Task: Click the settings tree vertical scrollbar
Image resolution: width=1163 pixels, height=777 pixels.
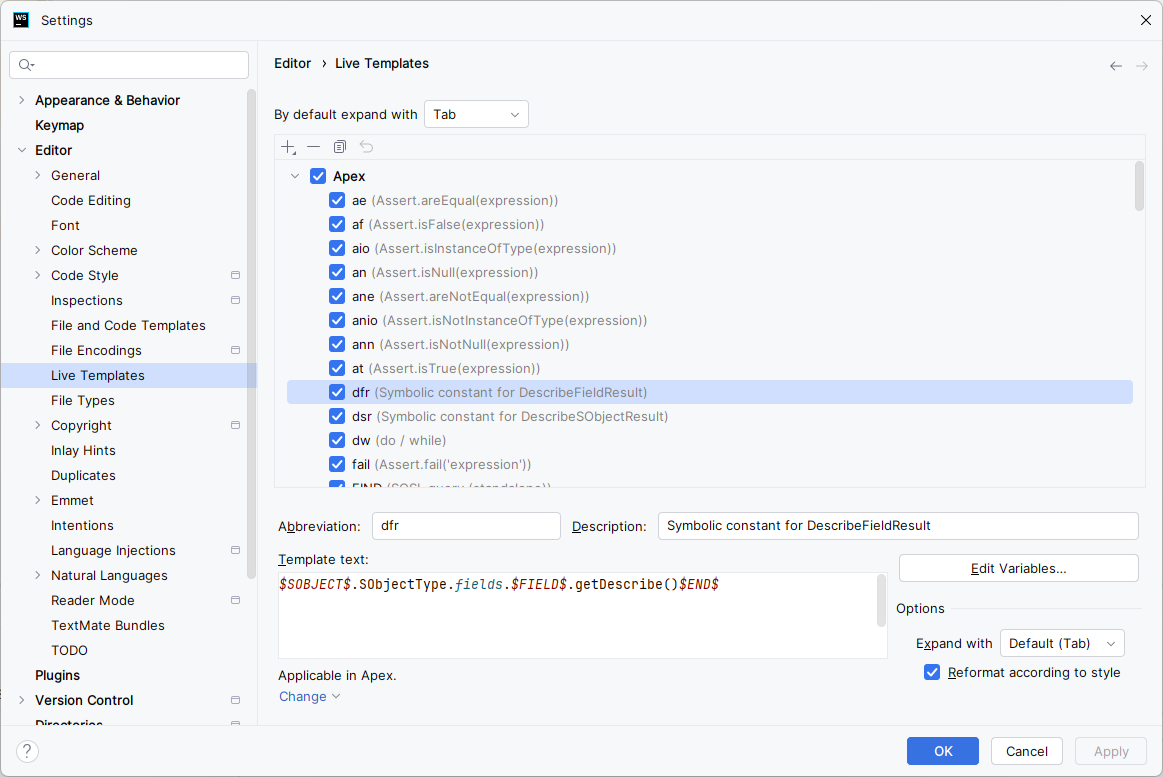Action: pos(251,334)
